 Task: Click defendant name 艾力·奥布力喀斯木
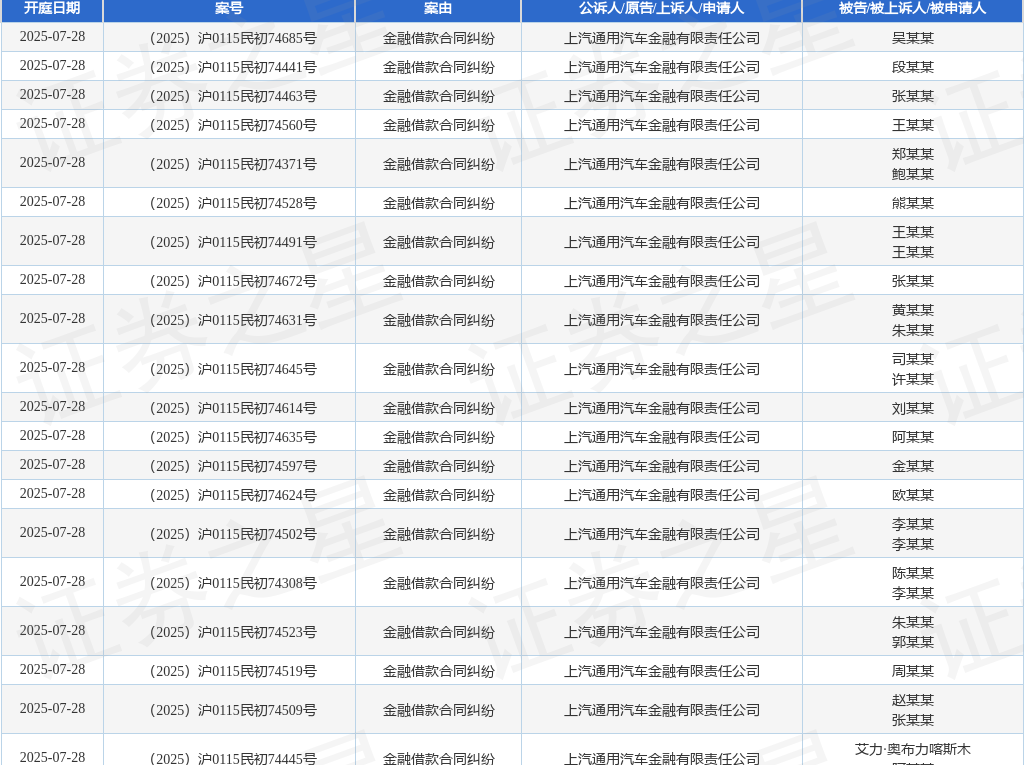click(913, 749)
